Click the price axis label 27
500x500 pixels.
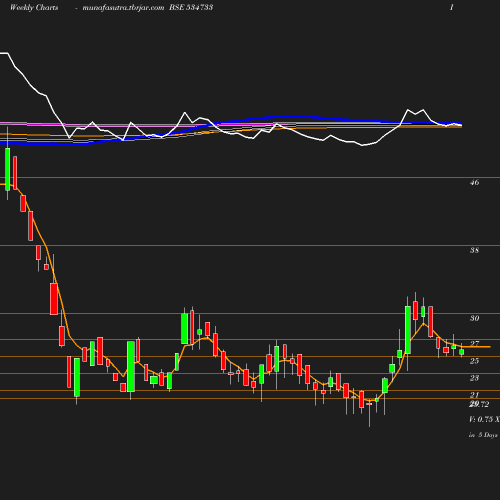click(x=474, y=344)
